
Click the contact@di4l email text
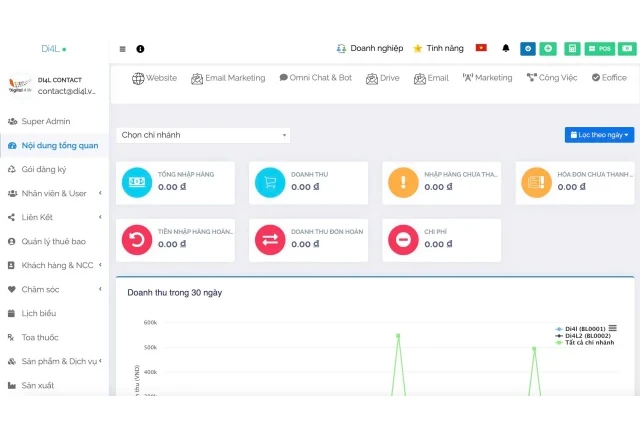67,91
